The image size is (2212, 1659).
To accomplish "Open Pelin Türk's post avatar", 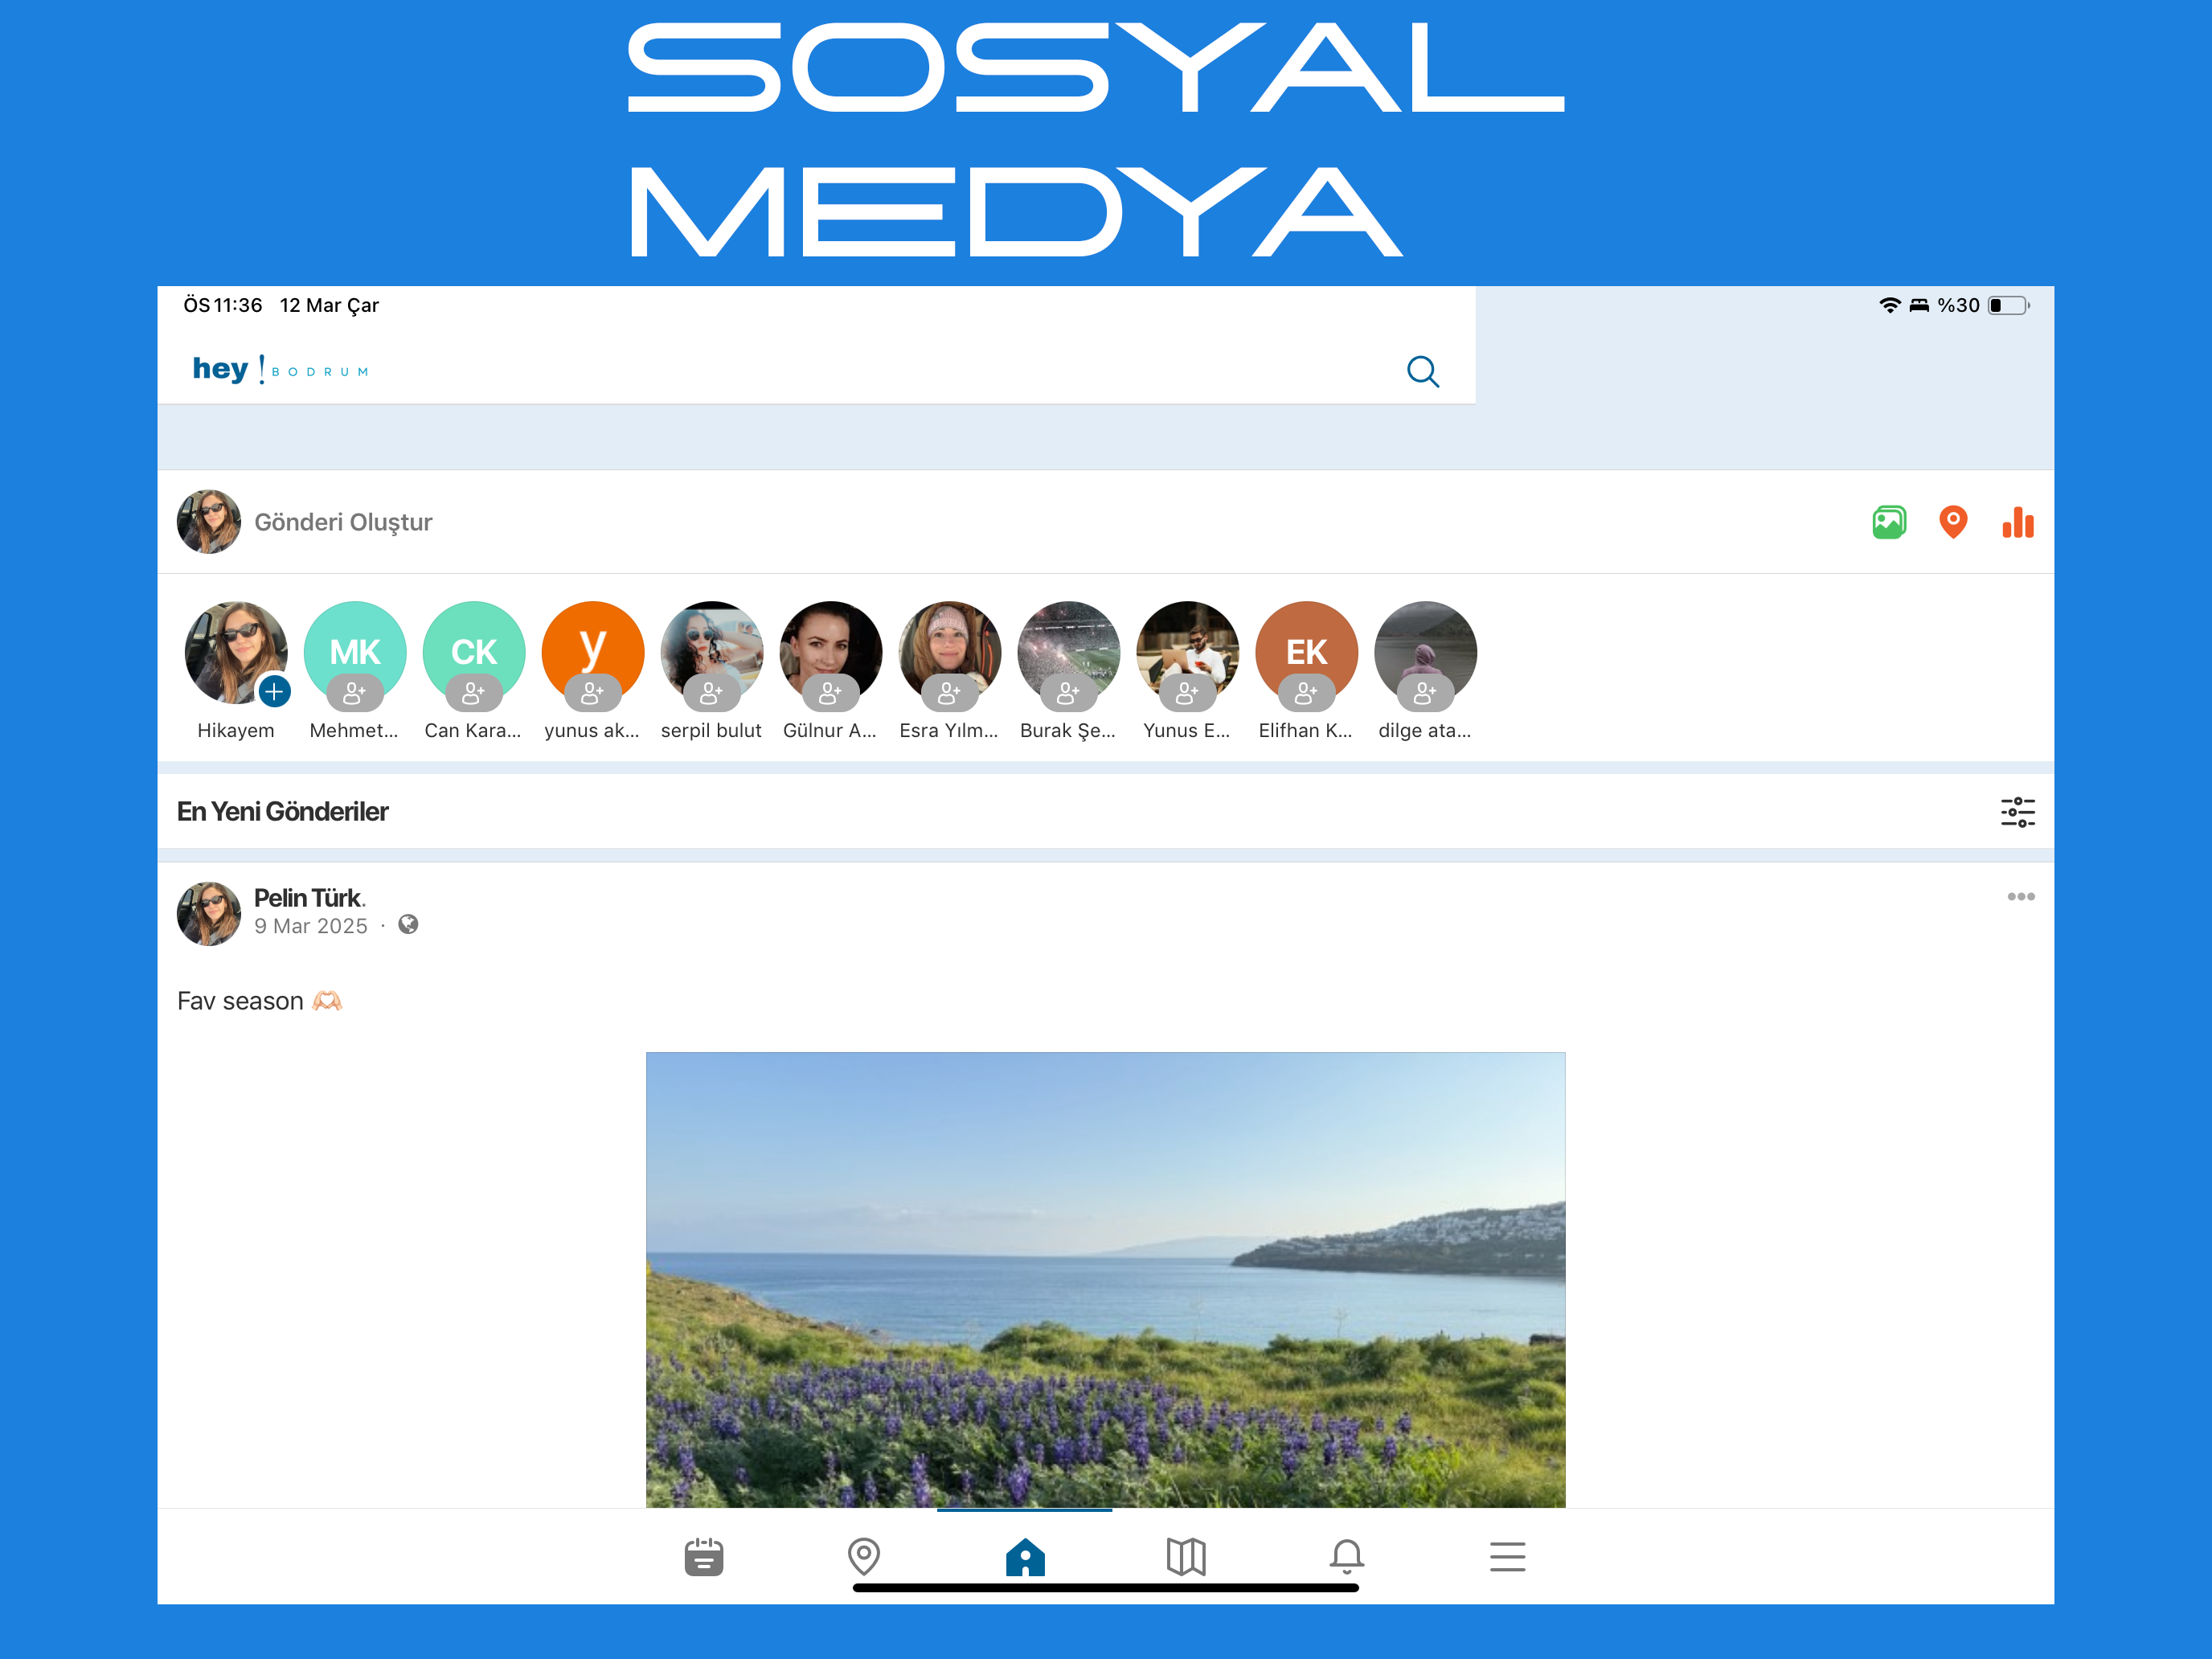I will 209,914.
